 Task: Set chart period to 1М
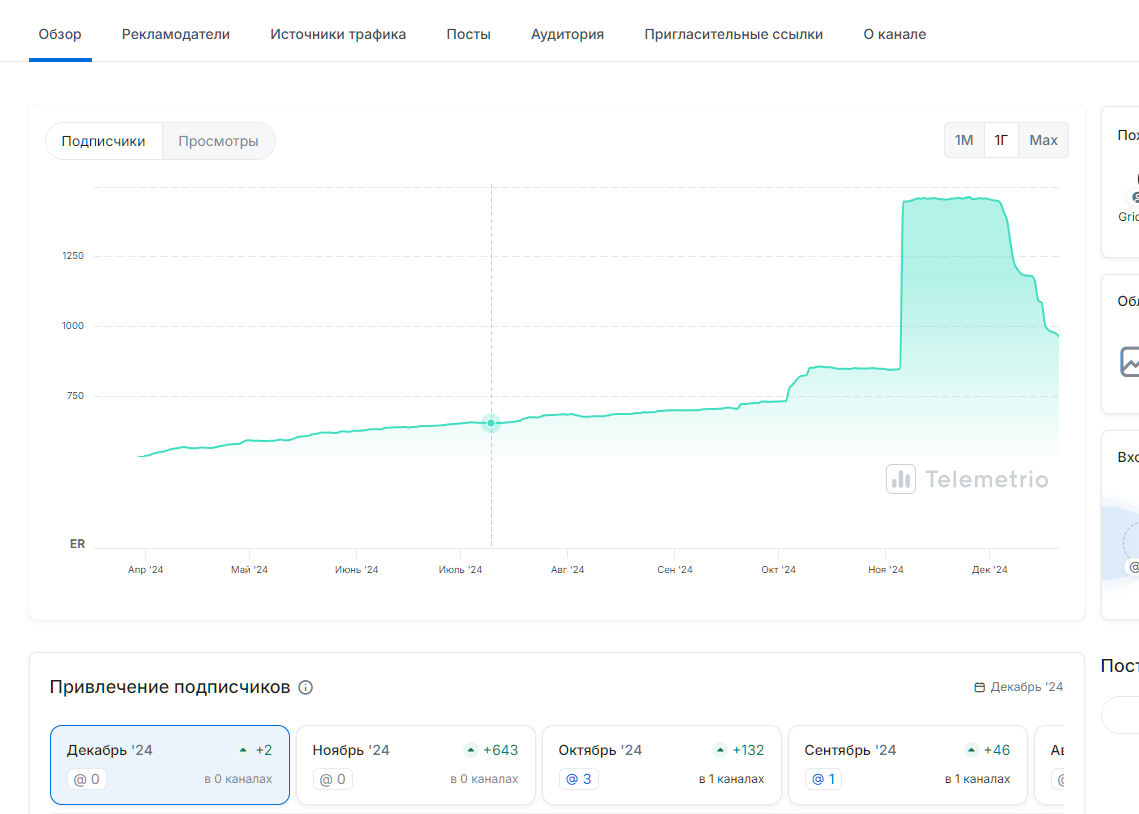click(964, 140)
